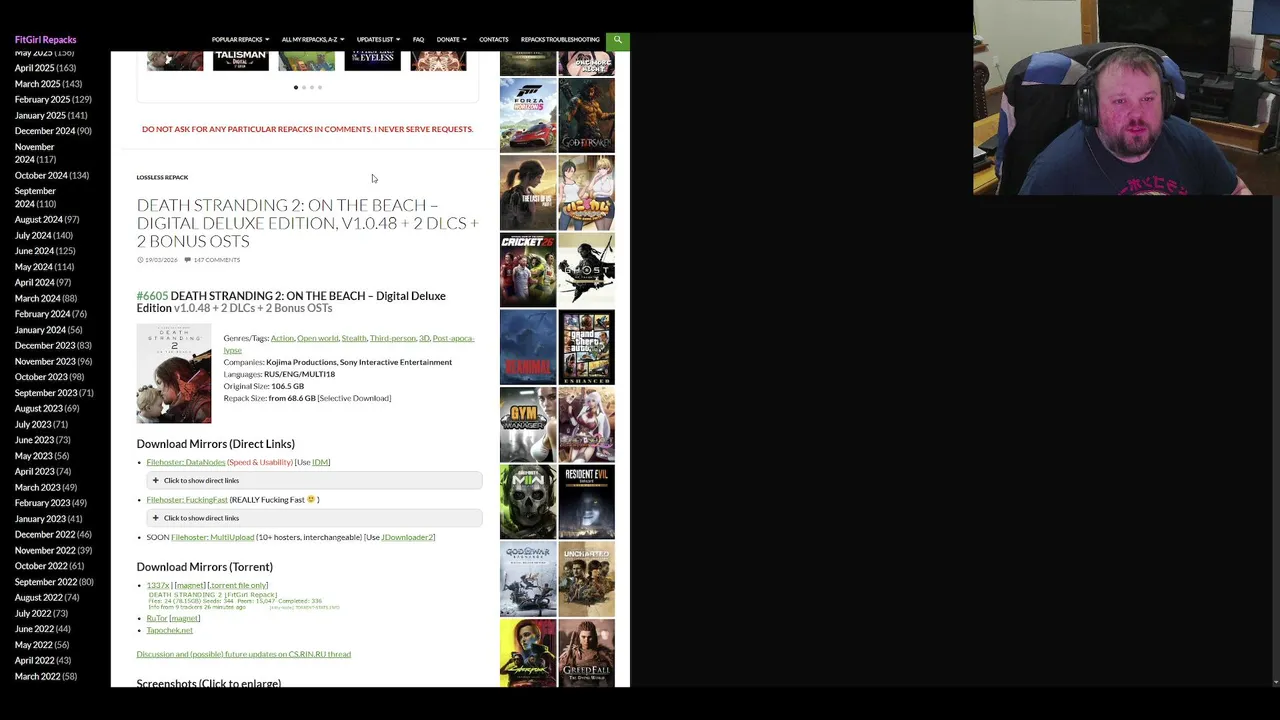Open the January 2023 archive link
1280x720 pixels.
click(x=40, y=519)
